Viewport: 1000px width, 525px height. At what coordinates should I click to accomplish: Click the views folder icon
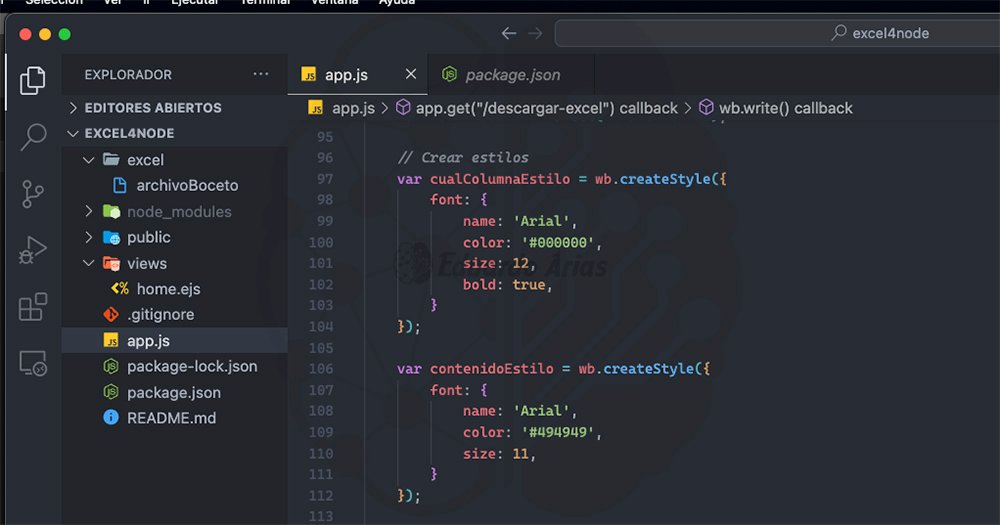tap(111, 263)
